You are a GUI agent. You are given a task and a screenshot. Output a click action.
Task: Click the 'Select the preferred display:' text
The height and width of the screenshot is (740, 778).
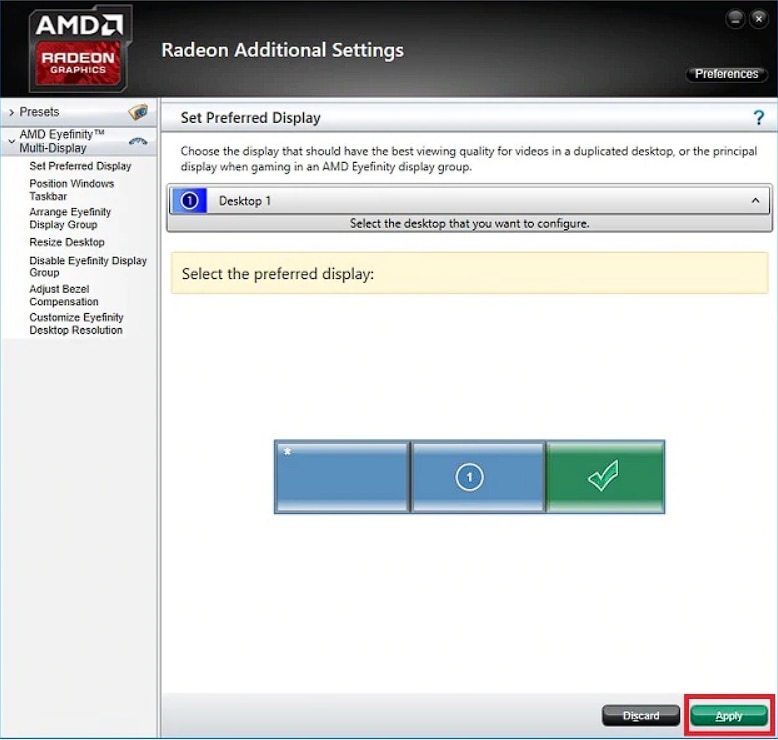(x=278, y=274)
